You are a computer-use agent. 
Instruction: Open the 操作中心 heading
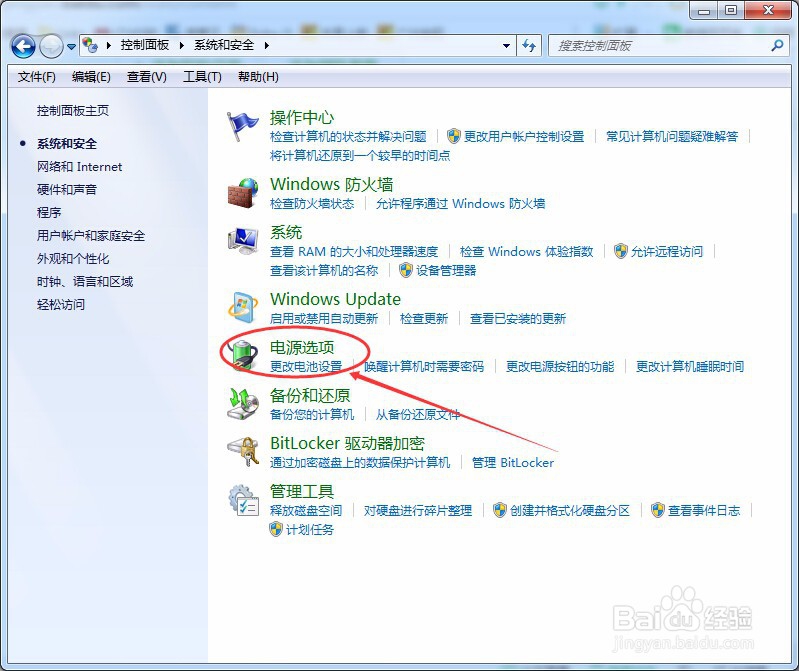coord(302,118)
